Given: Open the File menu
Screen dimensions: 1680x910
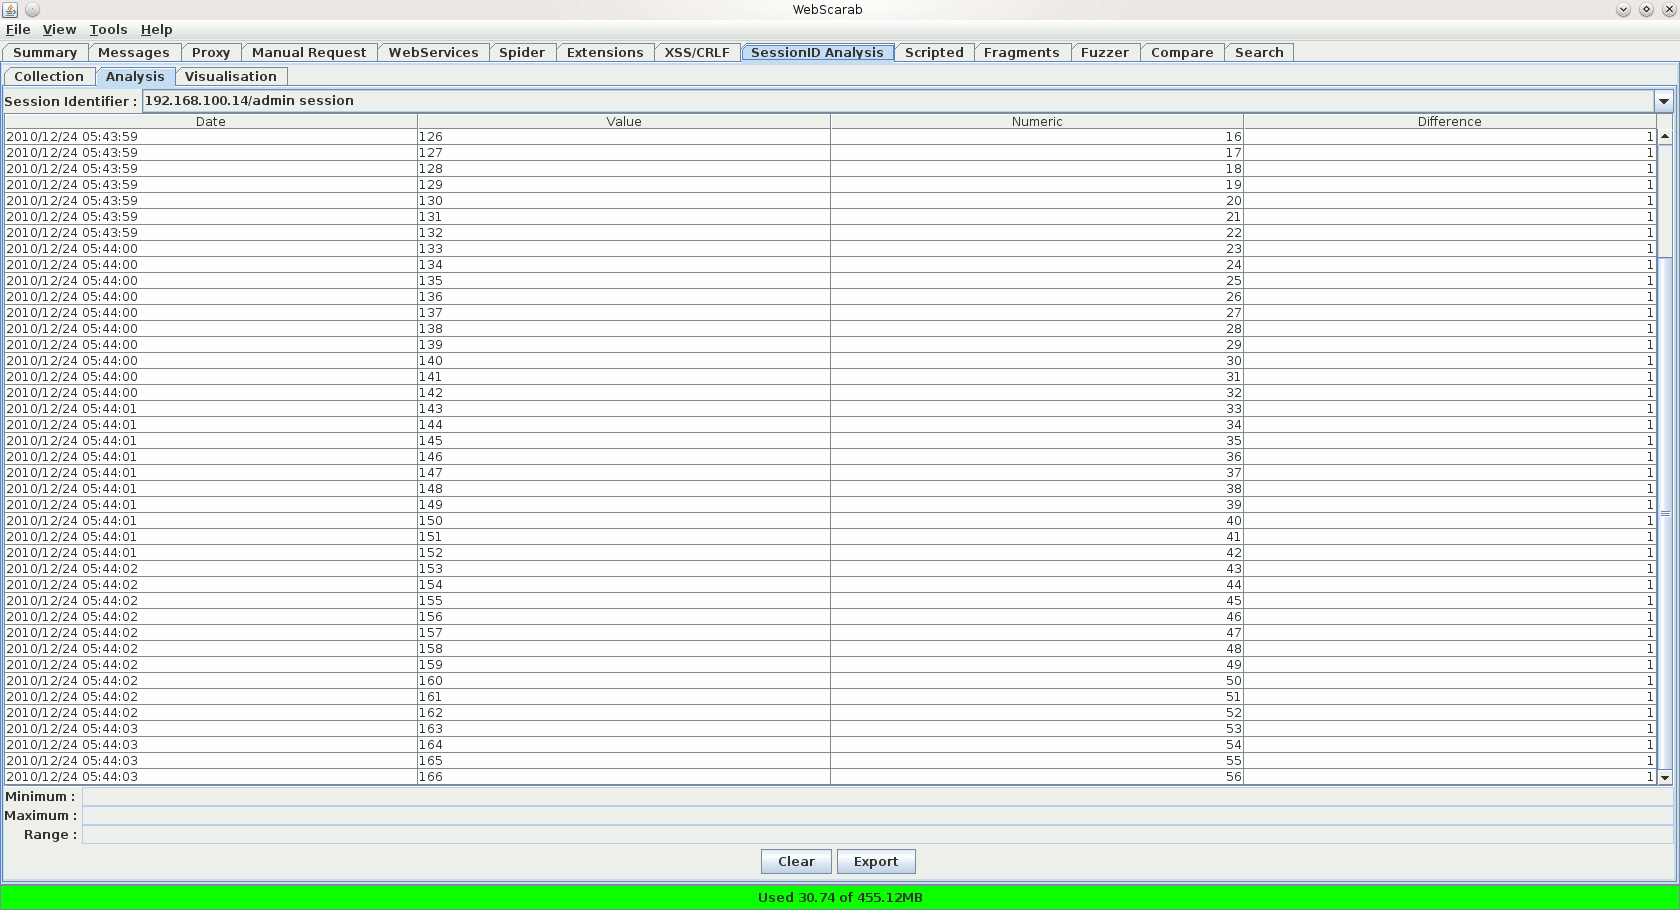Looking at the screenshot, I should coord(18,30).
